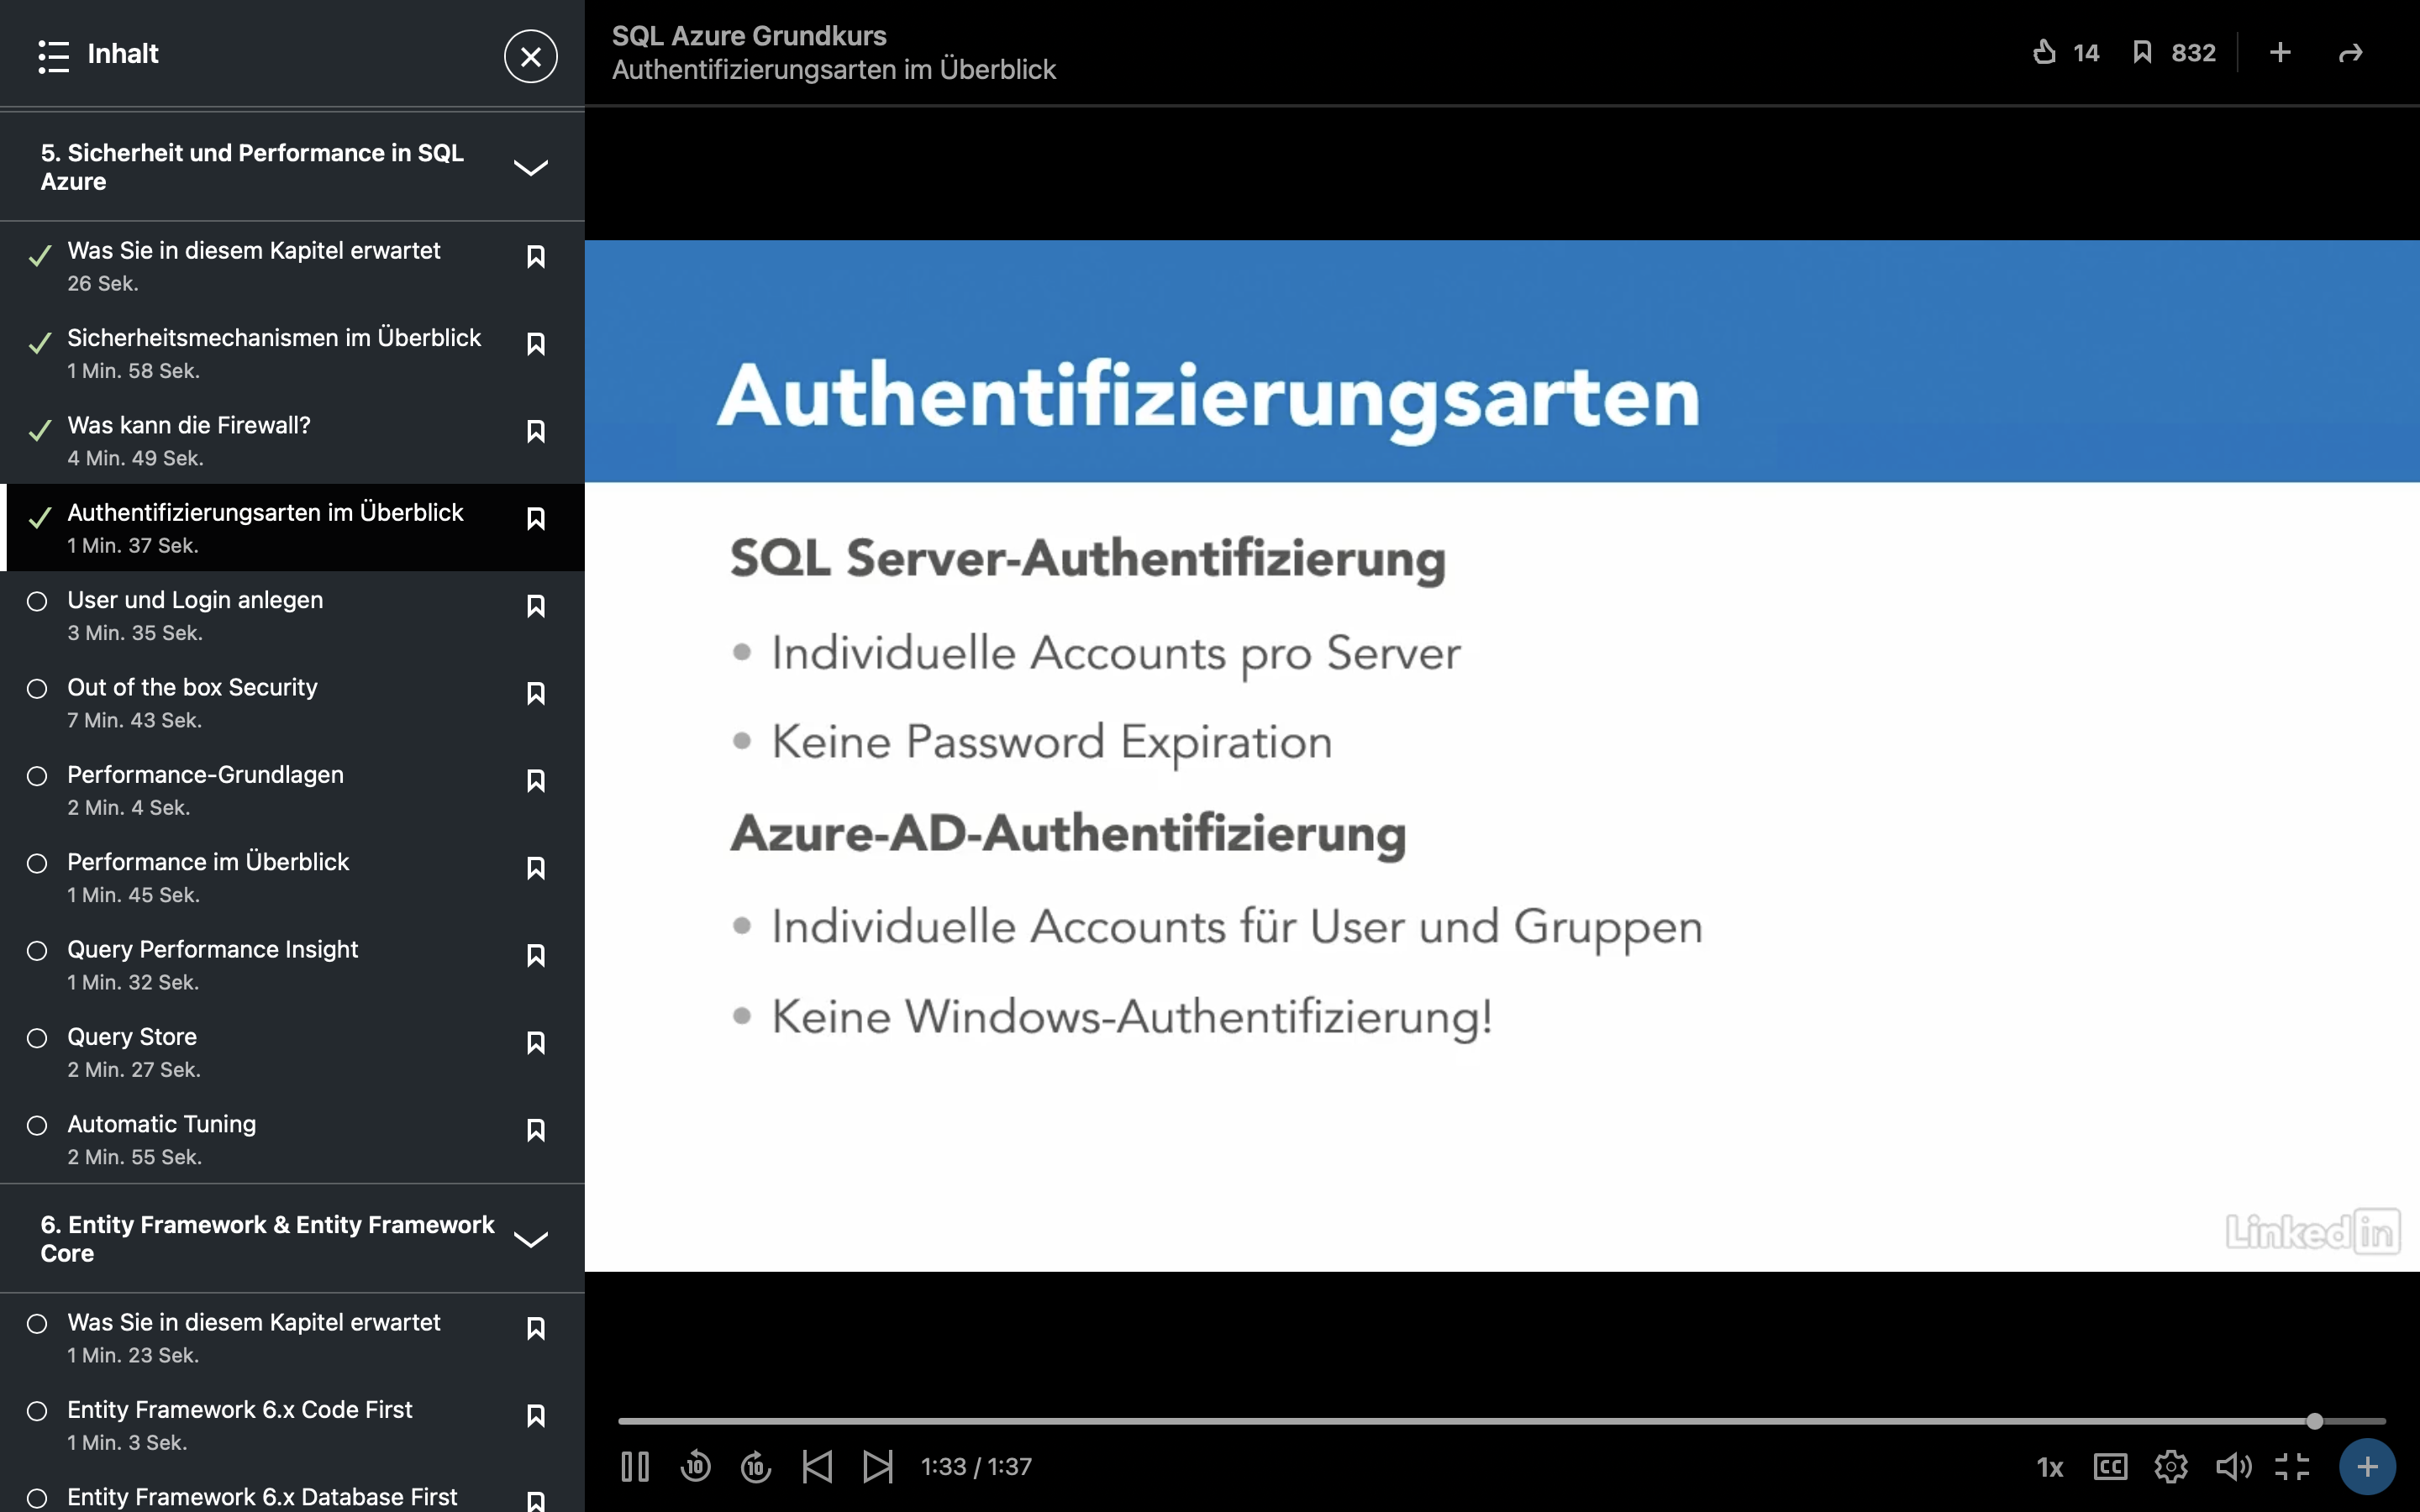The height and width of the screenshot is (1512, 2420).
Task: Play 'Query Store' video
Action: (x=292, y=1052)
